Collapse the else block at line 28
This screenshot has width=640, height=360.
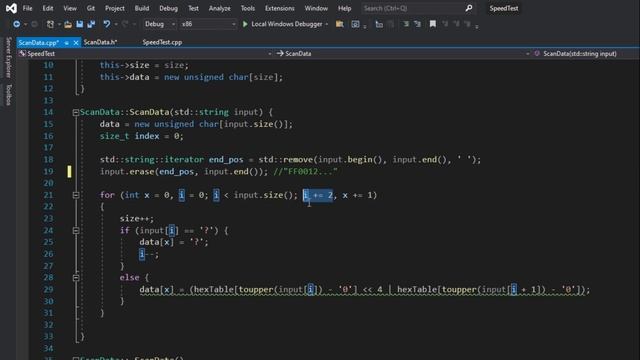76,278
